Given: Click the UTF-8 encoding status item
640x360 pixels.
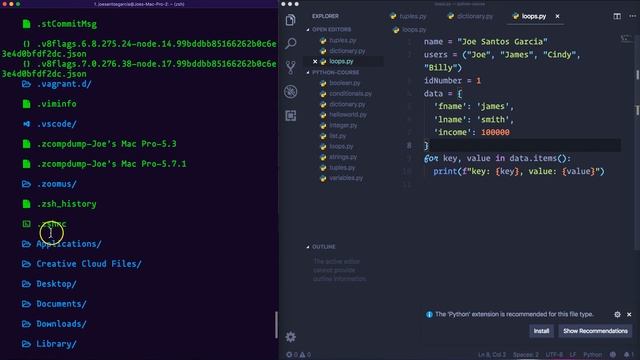Looking at the screenshot, I should 554,354.
